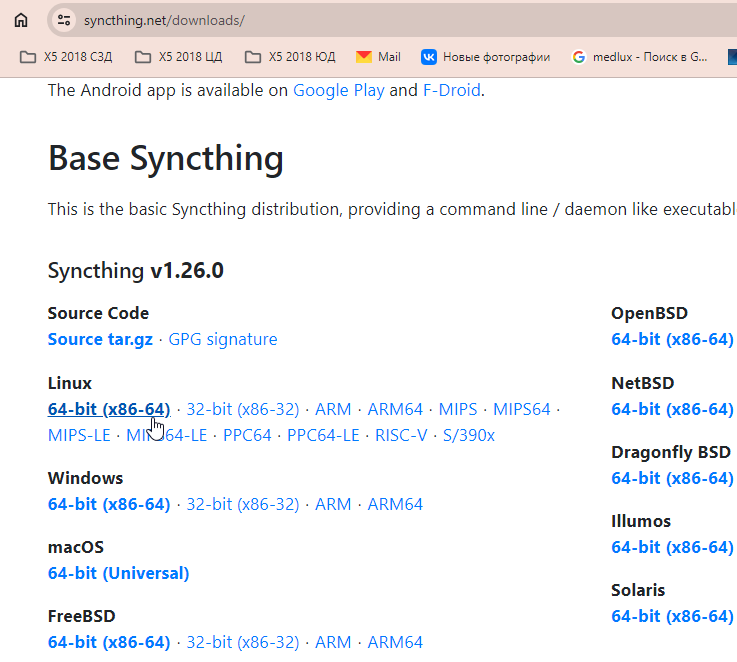Screen dimensions: 737x662
Task: Click the Dragonfly BSD section label
Action: [x=671, y=453]
